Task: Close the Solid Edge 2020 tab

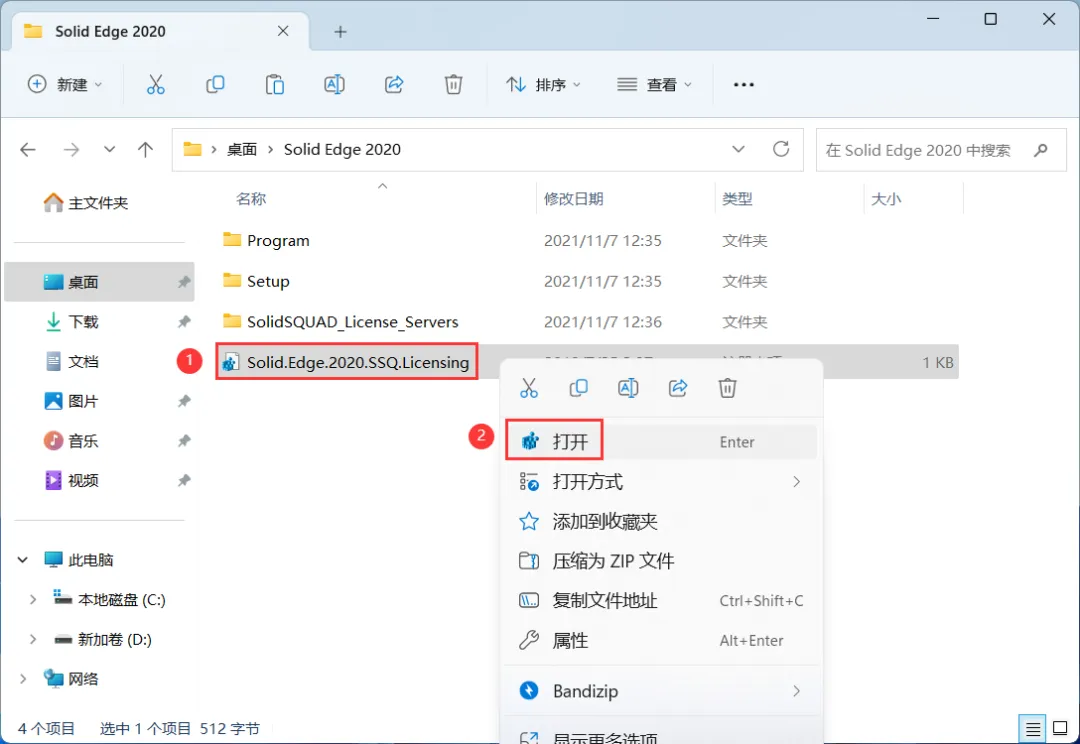Action: pos(283,31)
